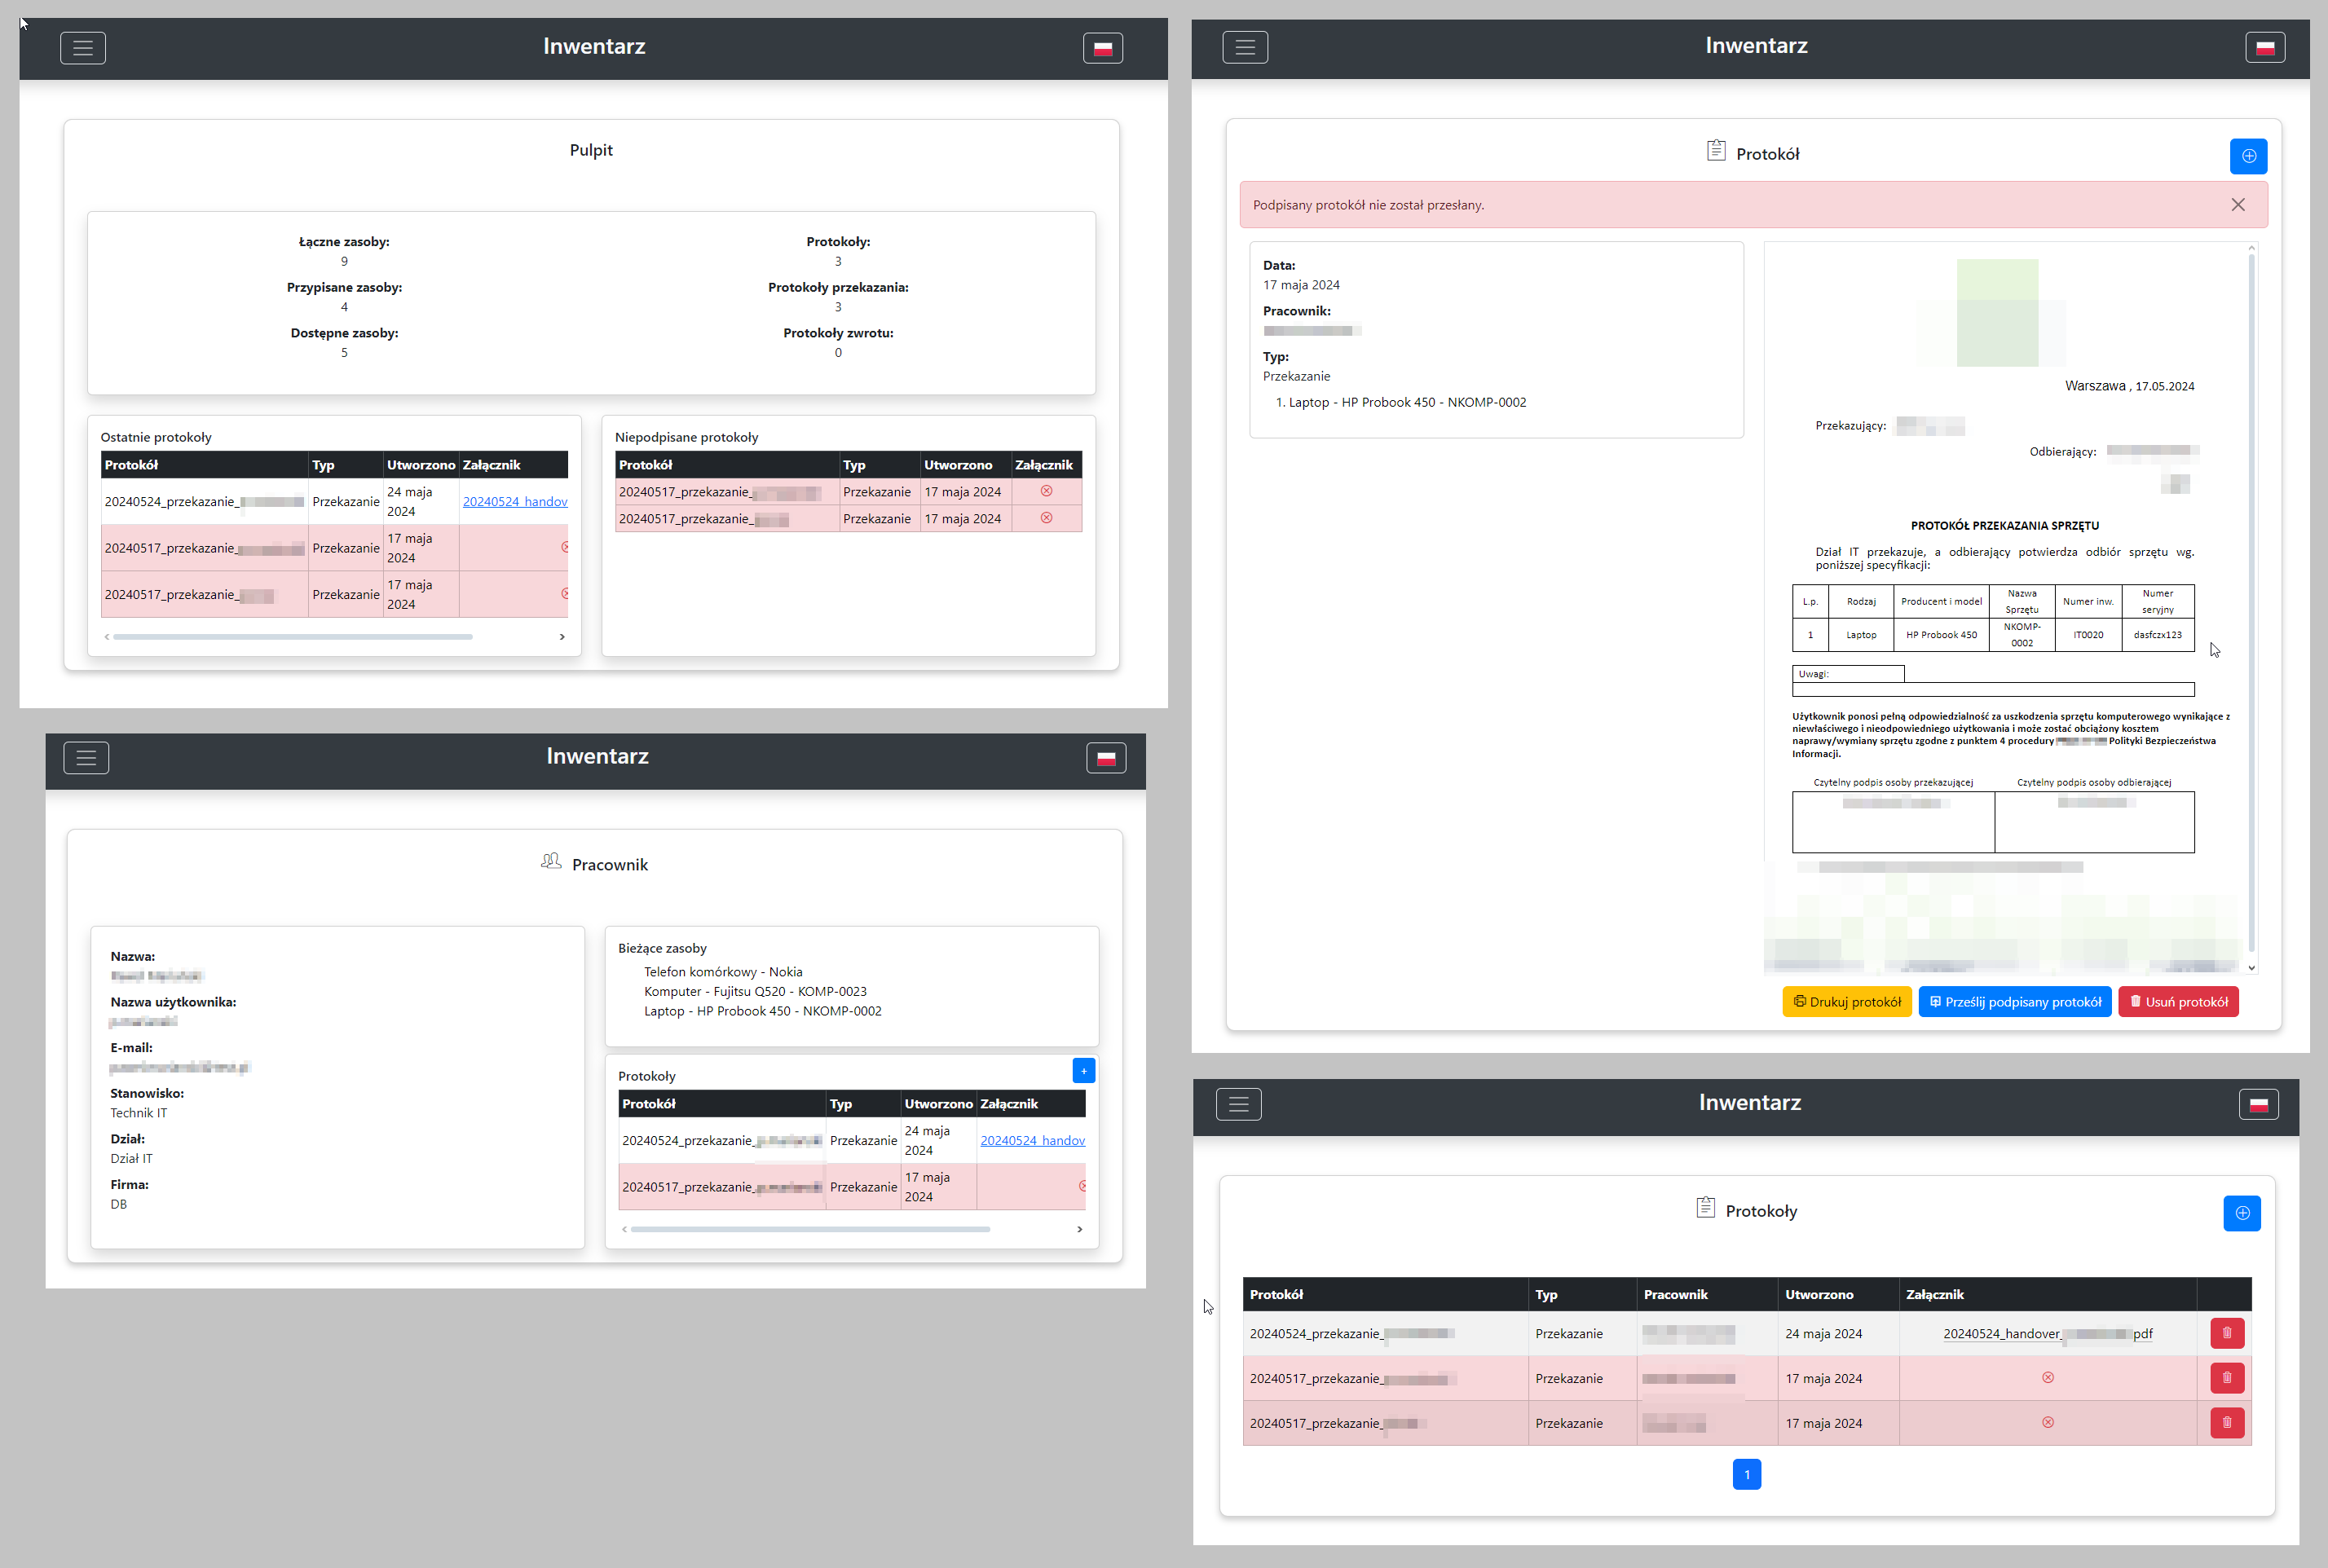Click 'Laptop - HP Probook 450 - NKOMP-0002' in Protokół details
The image size is (2328, 1568).
click(1407, 403)
